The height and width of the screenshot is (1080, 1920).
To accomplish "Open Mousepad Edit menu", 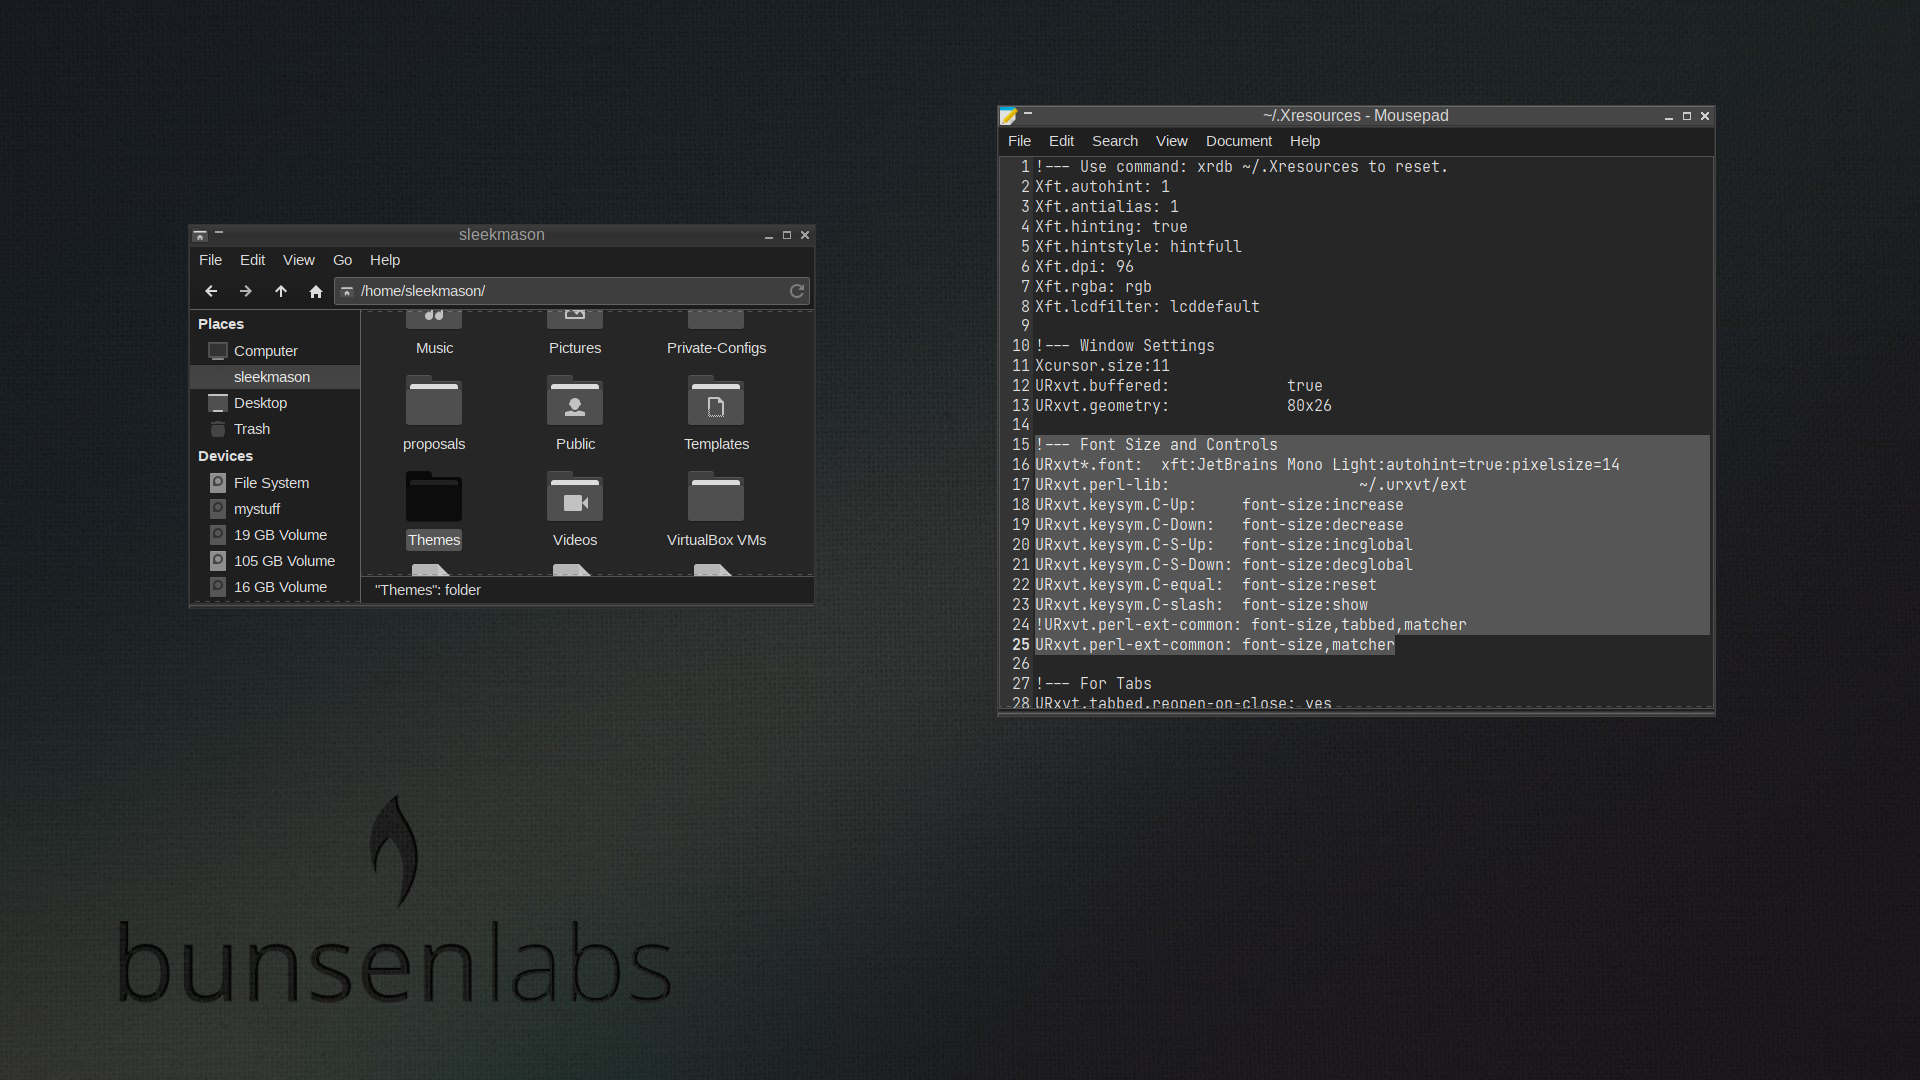I will [x=1061, y=141].
